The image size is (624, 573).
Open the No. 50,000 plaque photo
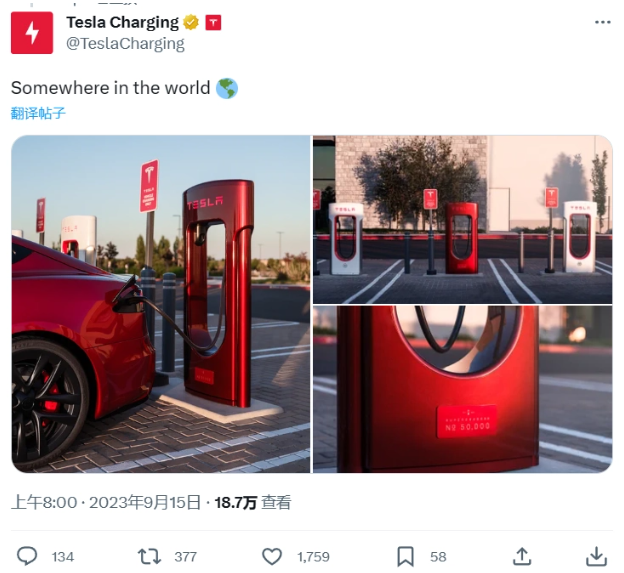click(x=462, y=389)
